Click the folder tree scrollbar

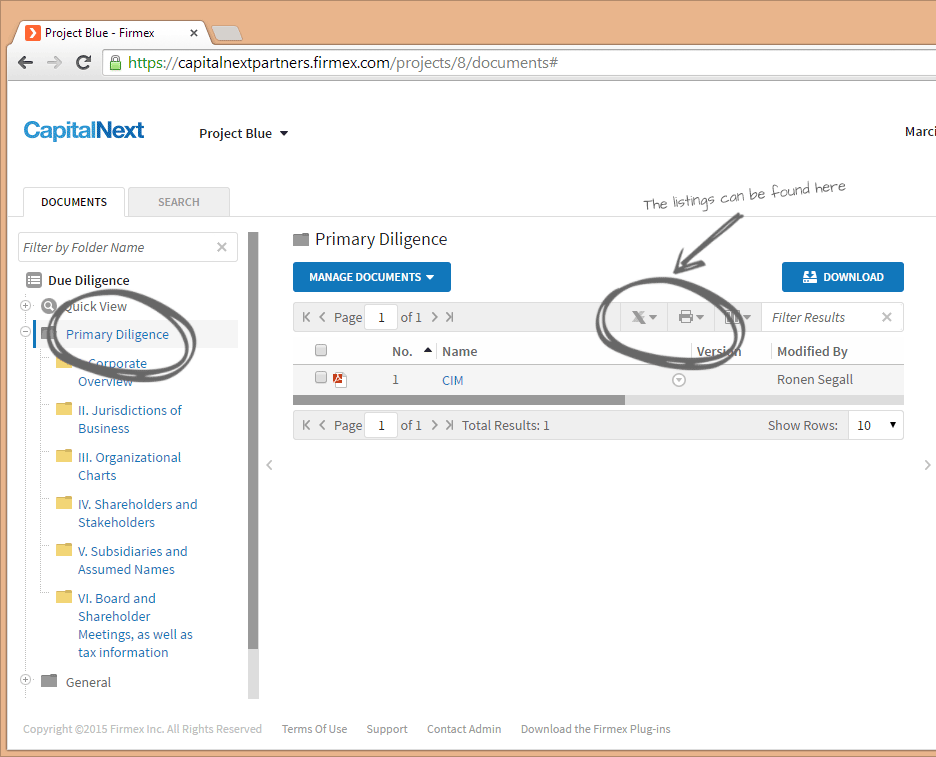[253, 441]
